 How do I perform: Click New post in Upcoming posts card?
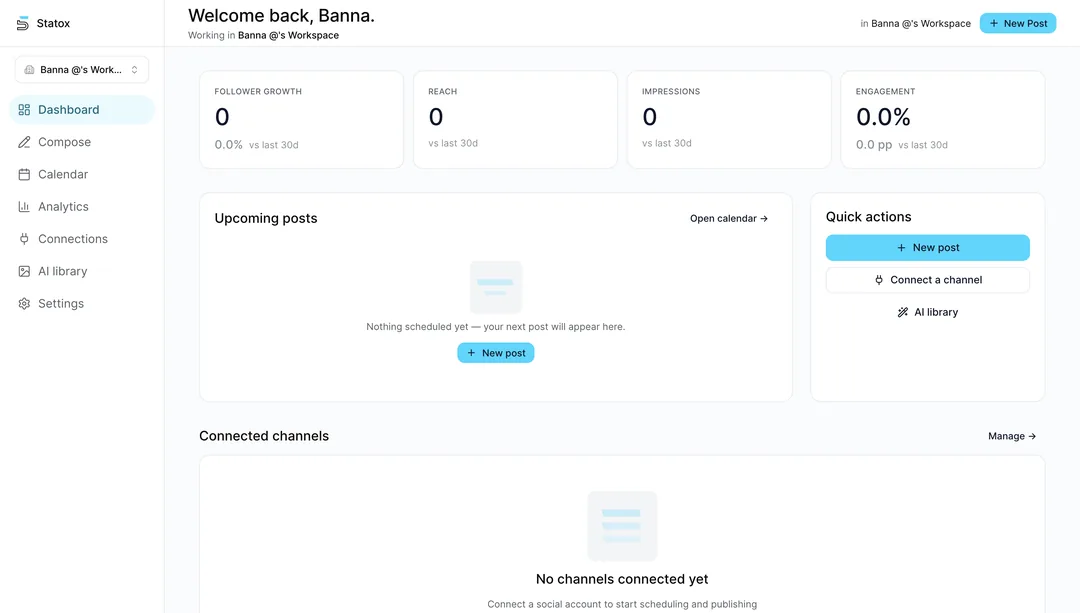coord(496,353)
